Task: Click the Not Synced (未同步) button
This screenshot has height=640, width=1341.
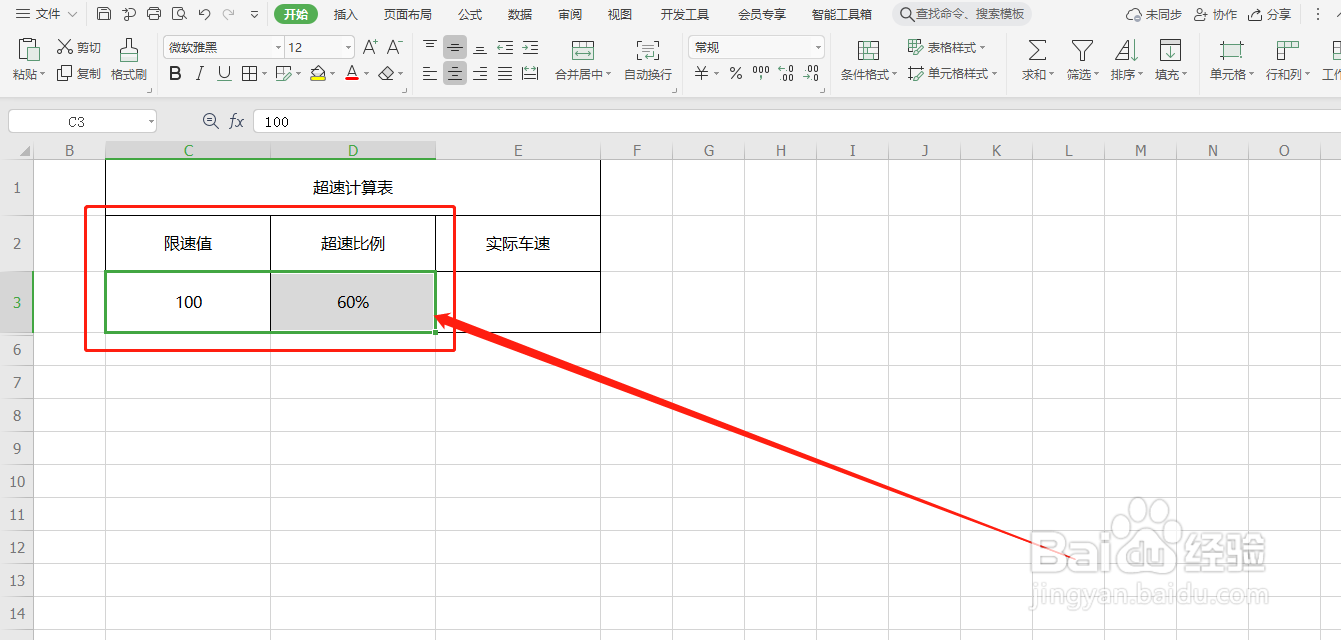Action: click(x=1153, y=14)
